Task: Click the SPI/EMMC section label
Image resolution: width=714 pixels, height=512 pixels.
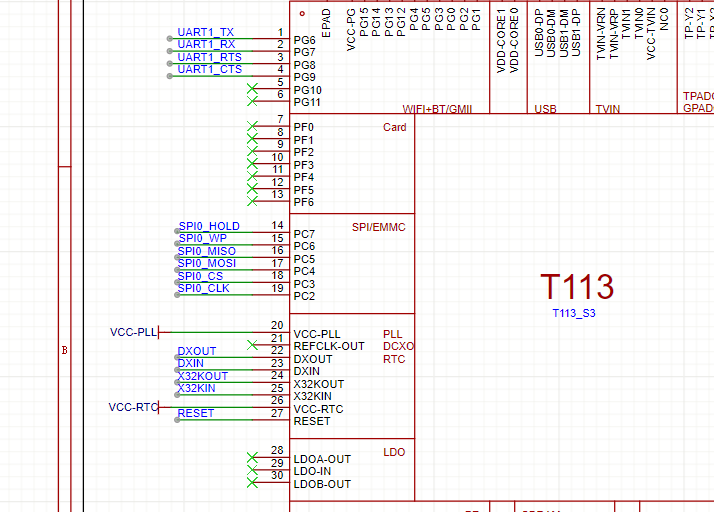Action: [x=378, y=227]
